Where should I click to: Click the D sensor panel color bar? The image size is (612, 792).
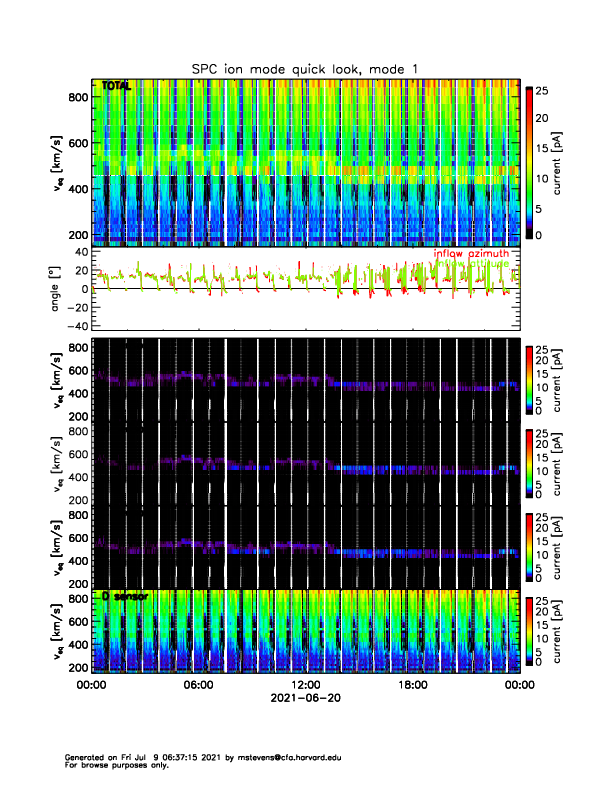(x=529, y=631)
